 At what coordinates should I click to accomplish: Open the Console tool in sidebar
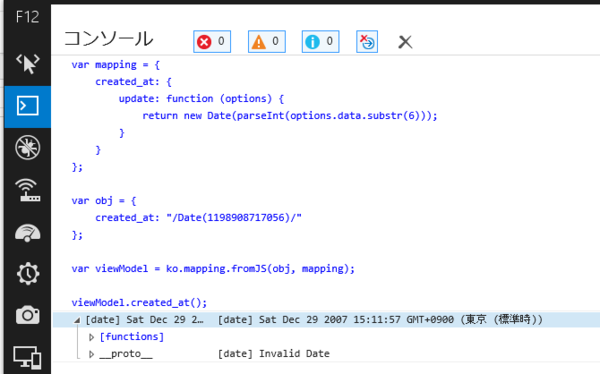[x=28, y=106]
